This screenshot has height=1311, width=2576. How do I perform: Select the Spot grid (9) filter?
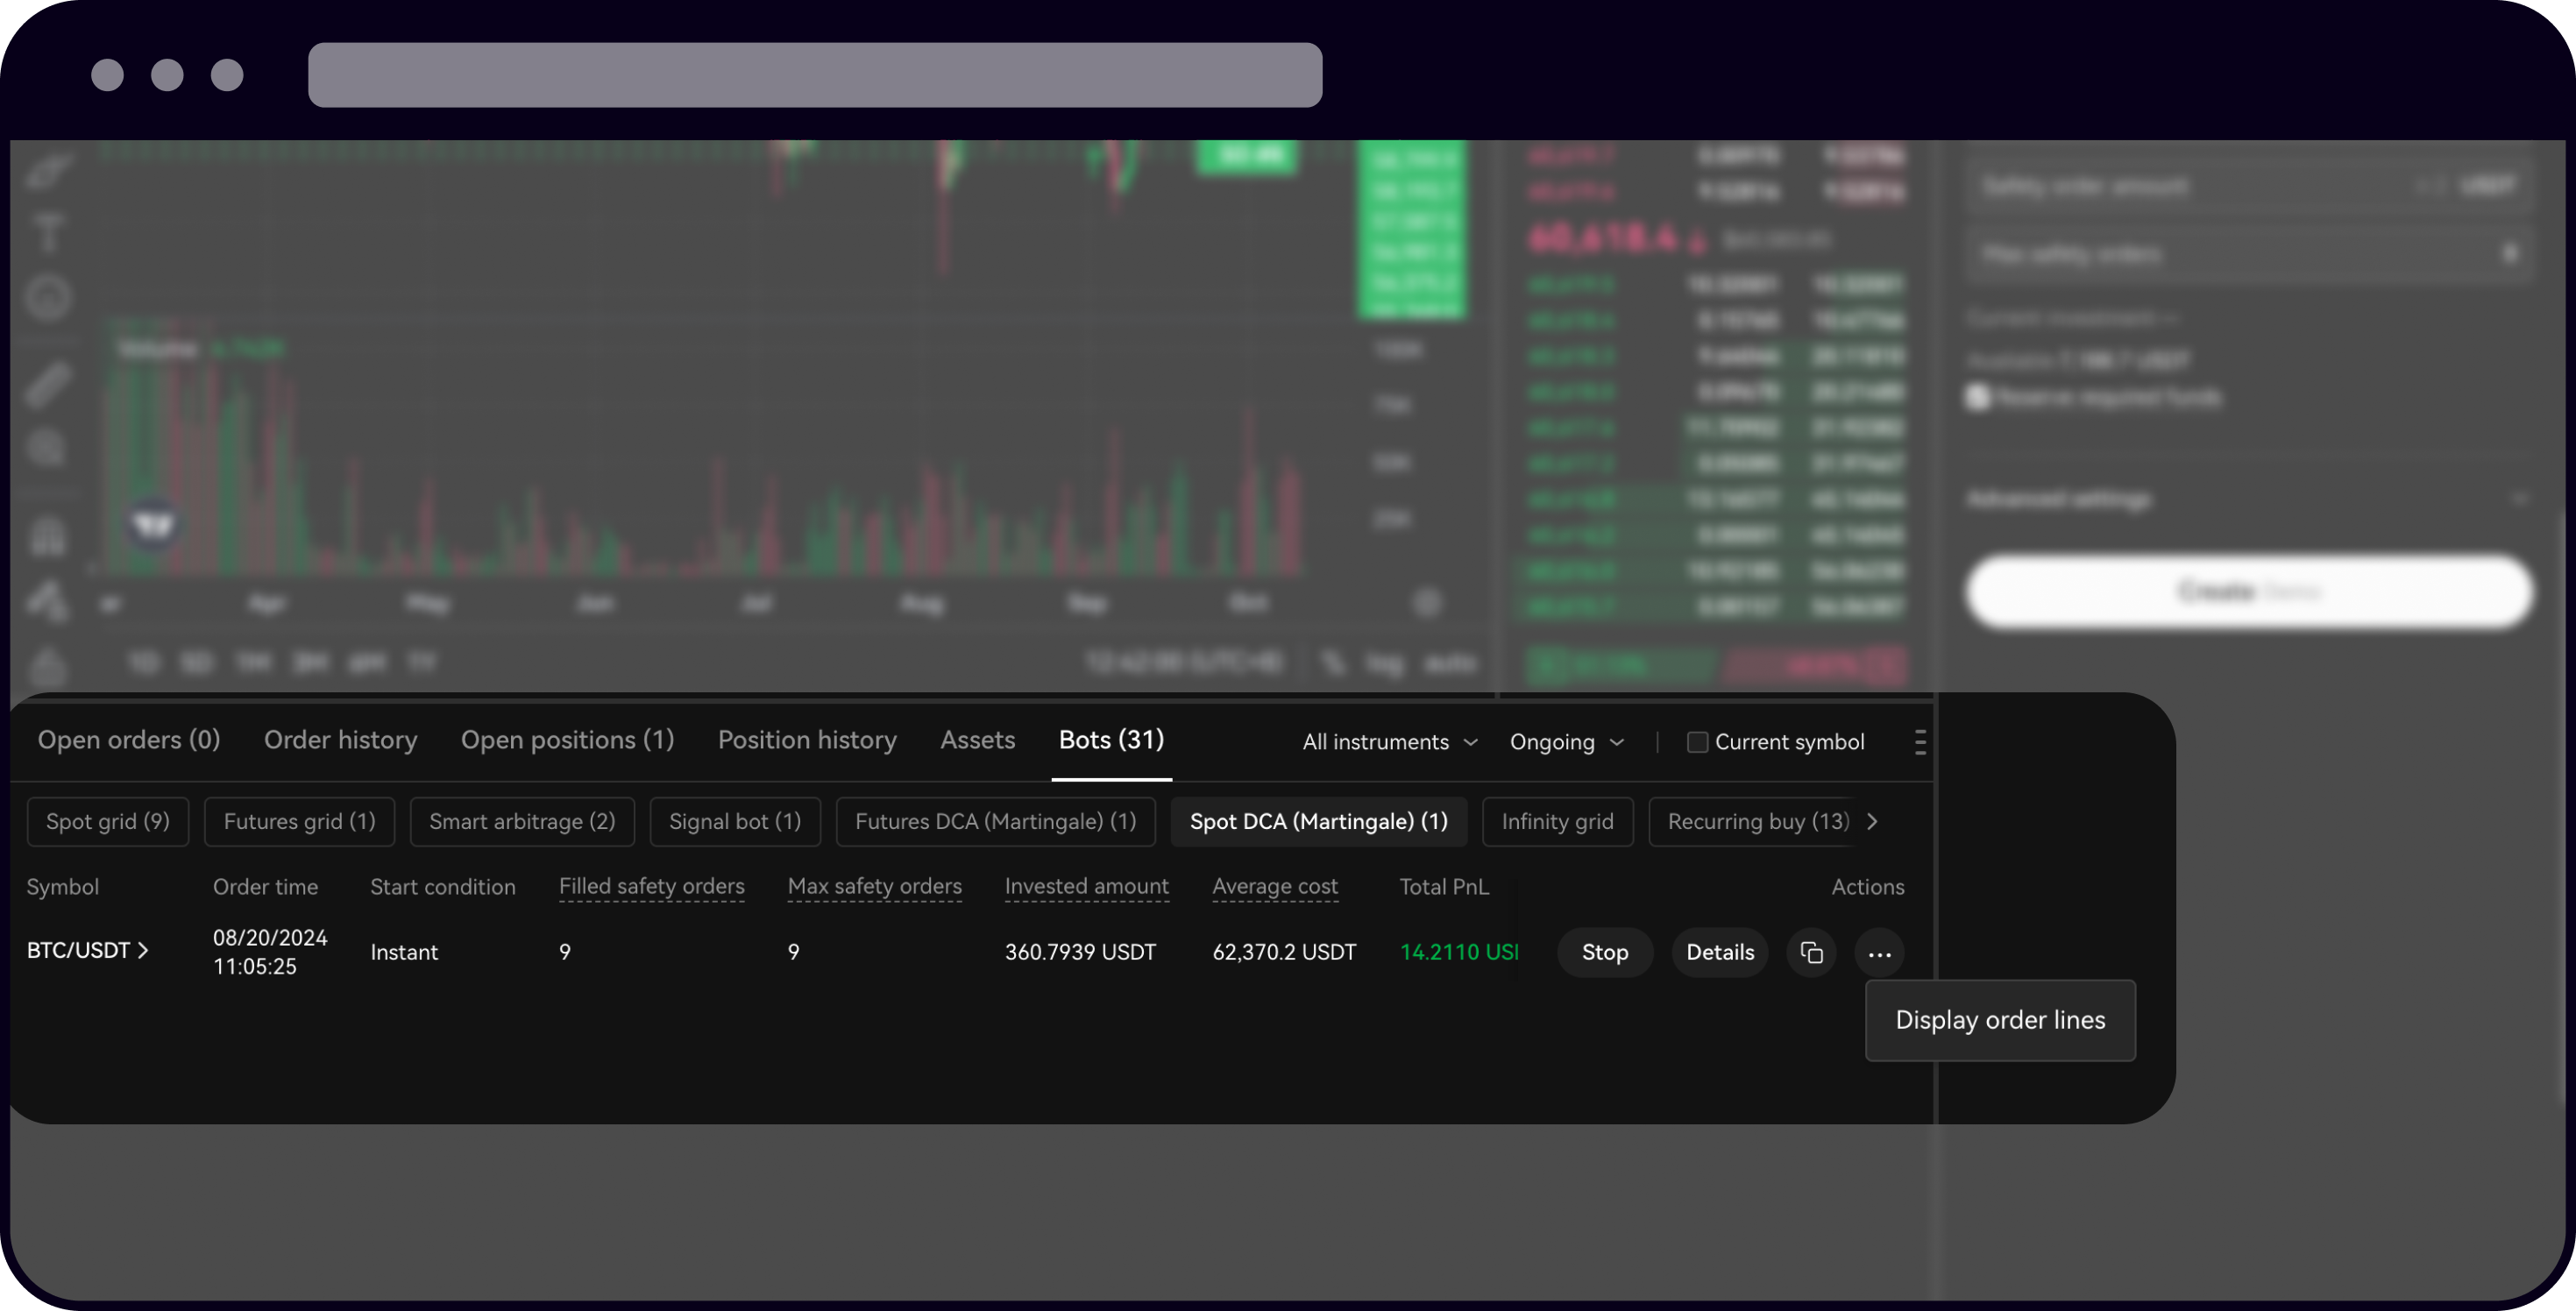click(x=108, y=822)
